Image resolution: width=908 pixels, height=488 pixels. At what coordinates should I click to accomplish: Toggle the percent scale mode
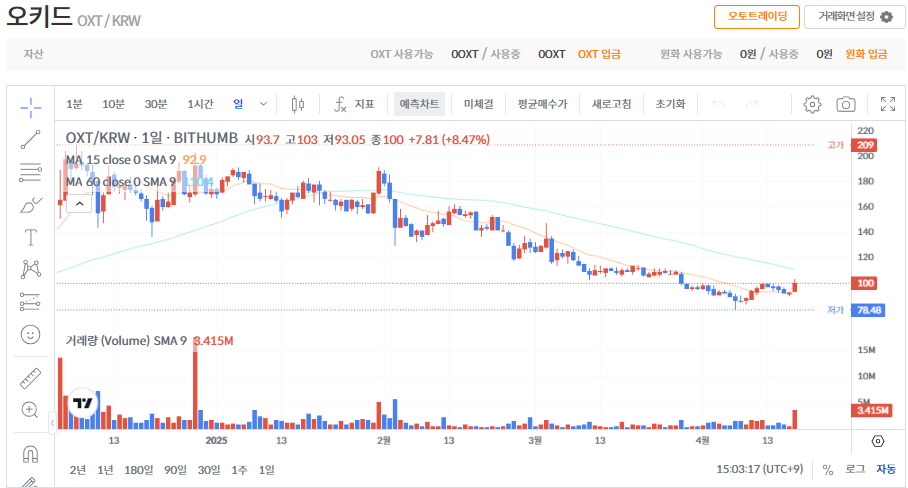tap(828, 470)
